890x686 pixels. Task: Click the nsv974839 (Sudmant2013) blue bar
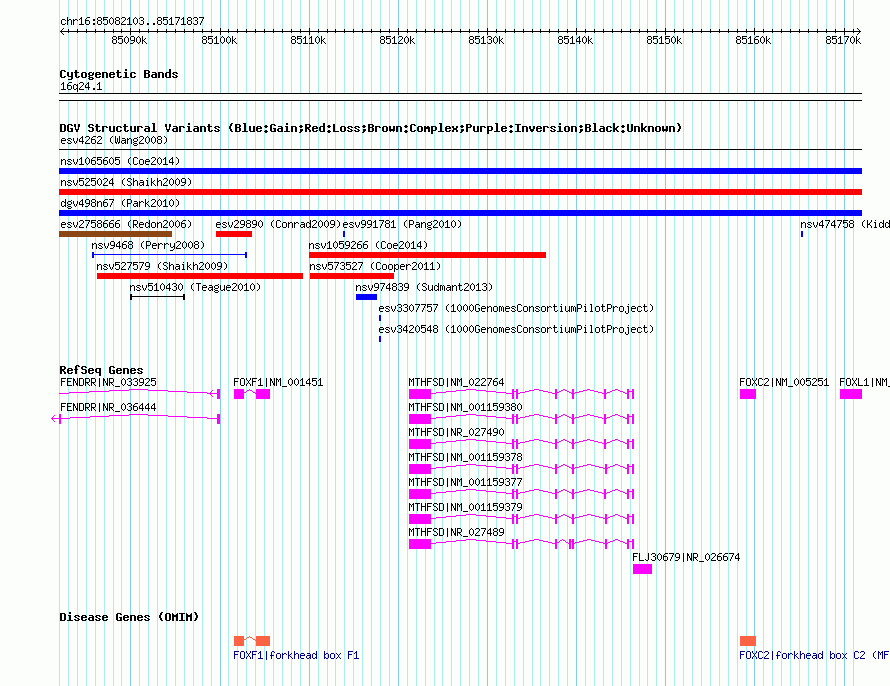[x=366, y=297]
